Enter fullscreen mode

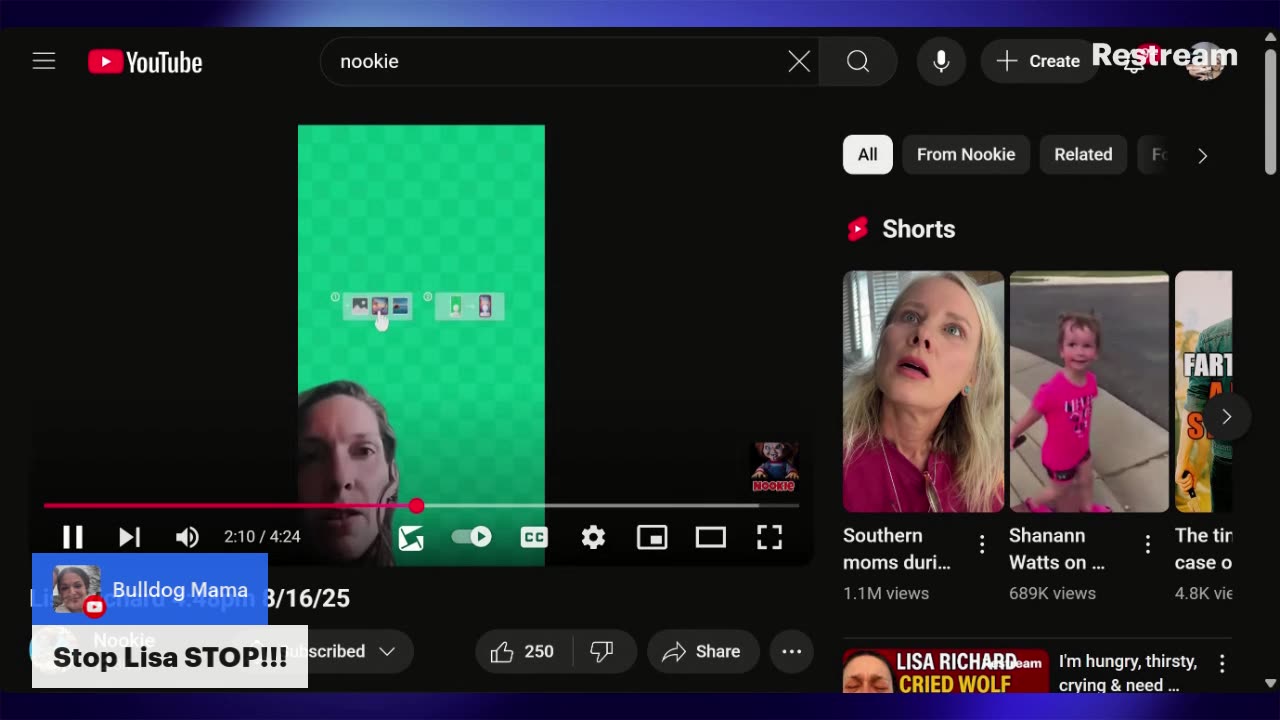pyautogui.click(x=769, y=537)
